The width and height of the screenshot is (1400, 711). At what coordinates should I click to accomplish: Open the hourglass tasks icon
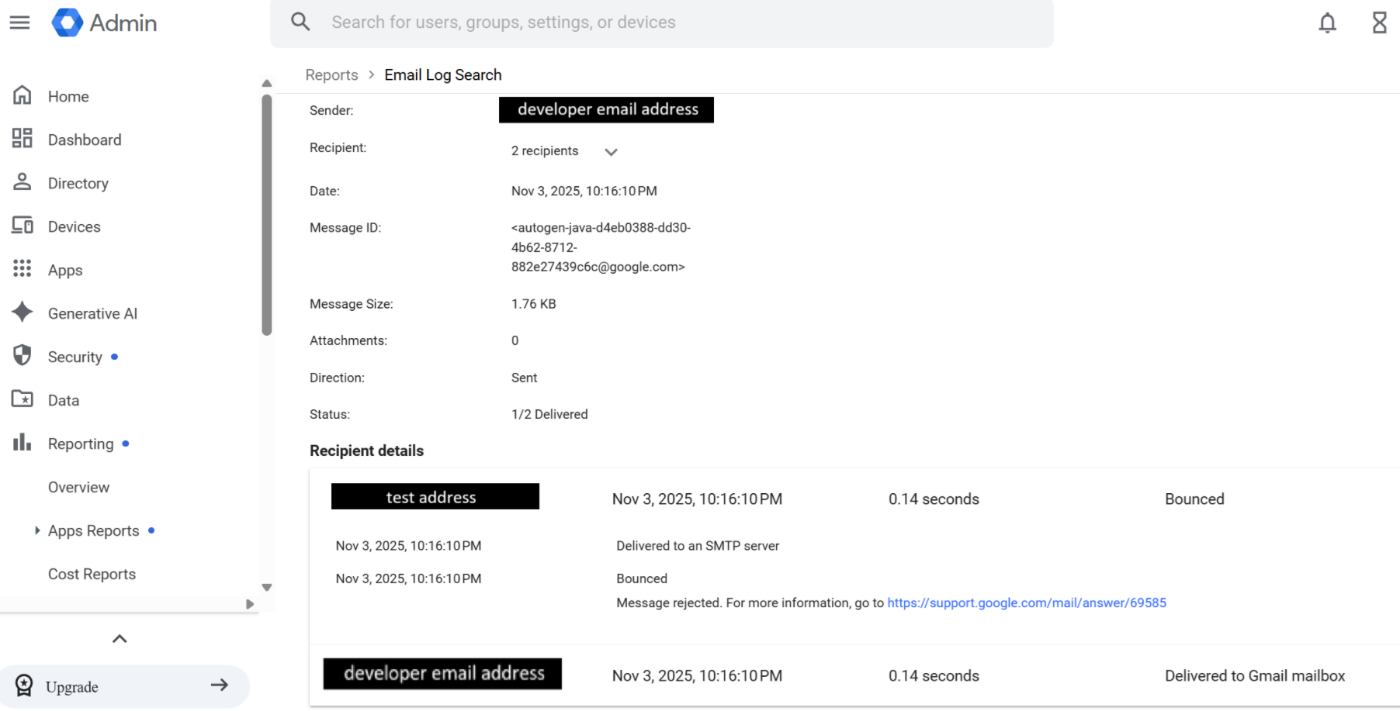1379,23
